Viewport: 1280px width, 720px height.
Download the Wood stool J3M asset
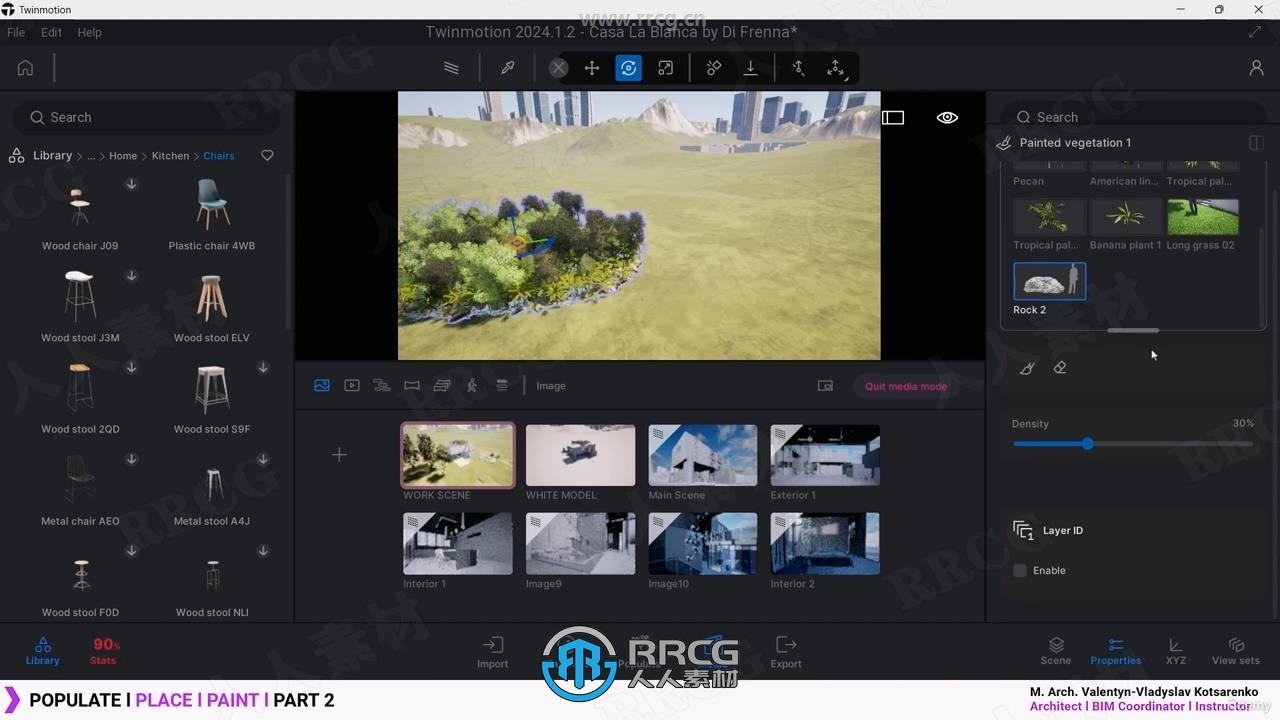point(131,276)
